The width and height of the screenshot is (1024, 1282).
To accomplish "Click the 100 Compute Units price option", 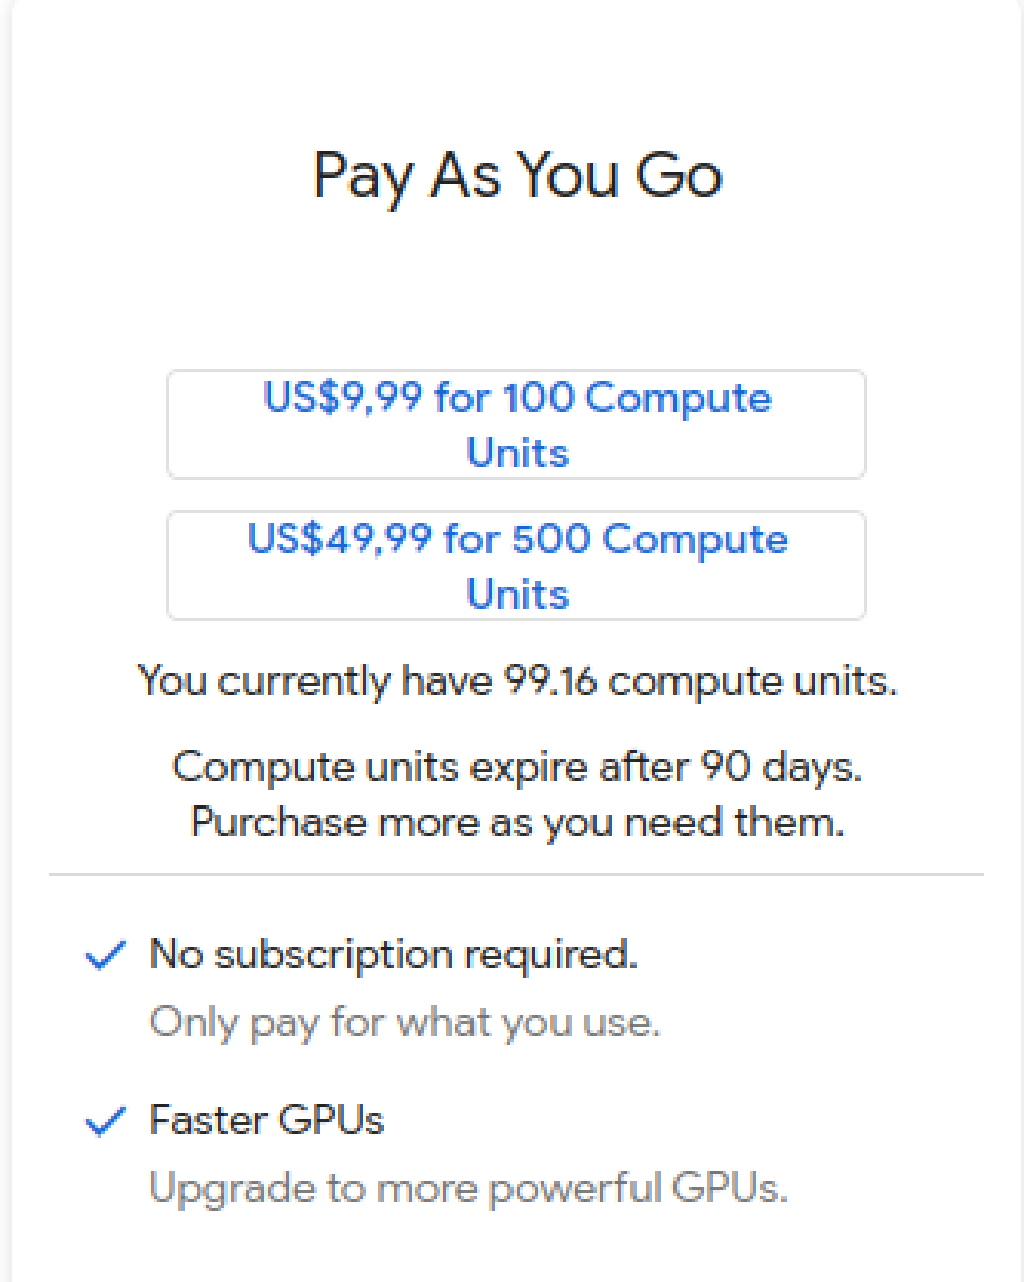I will 516,424.
